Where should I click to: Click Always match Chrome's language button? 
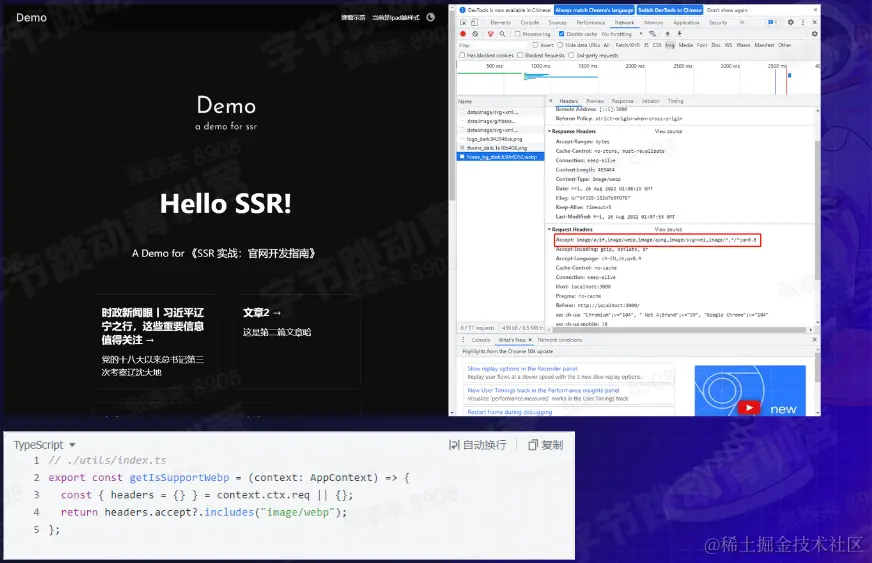click(594, 10)
